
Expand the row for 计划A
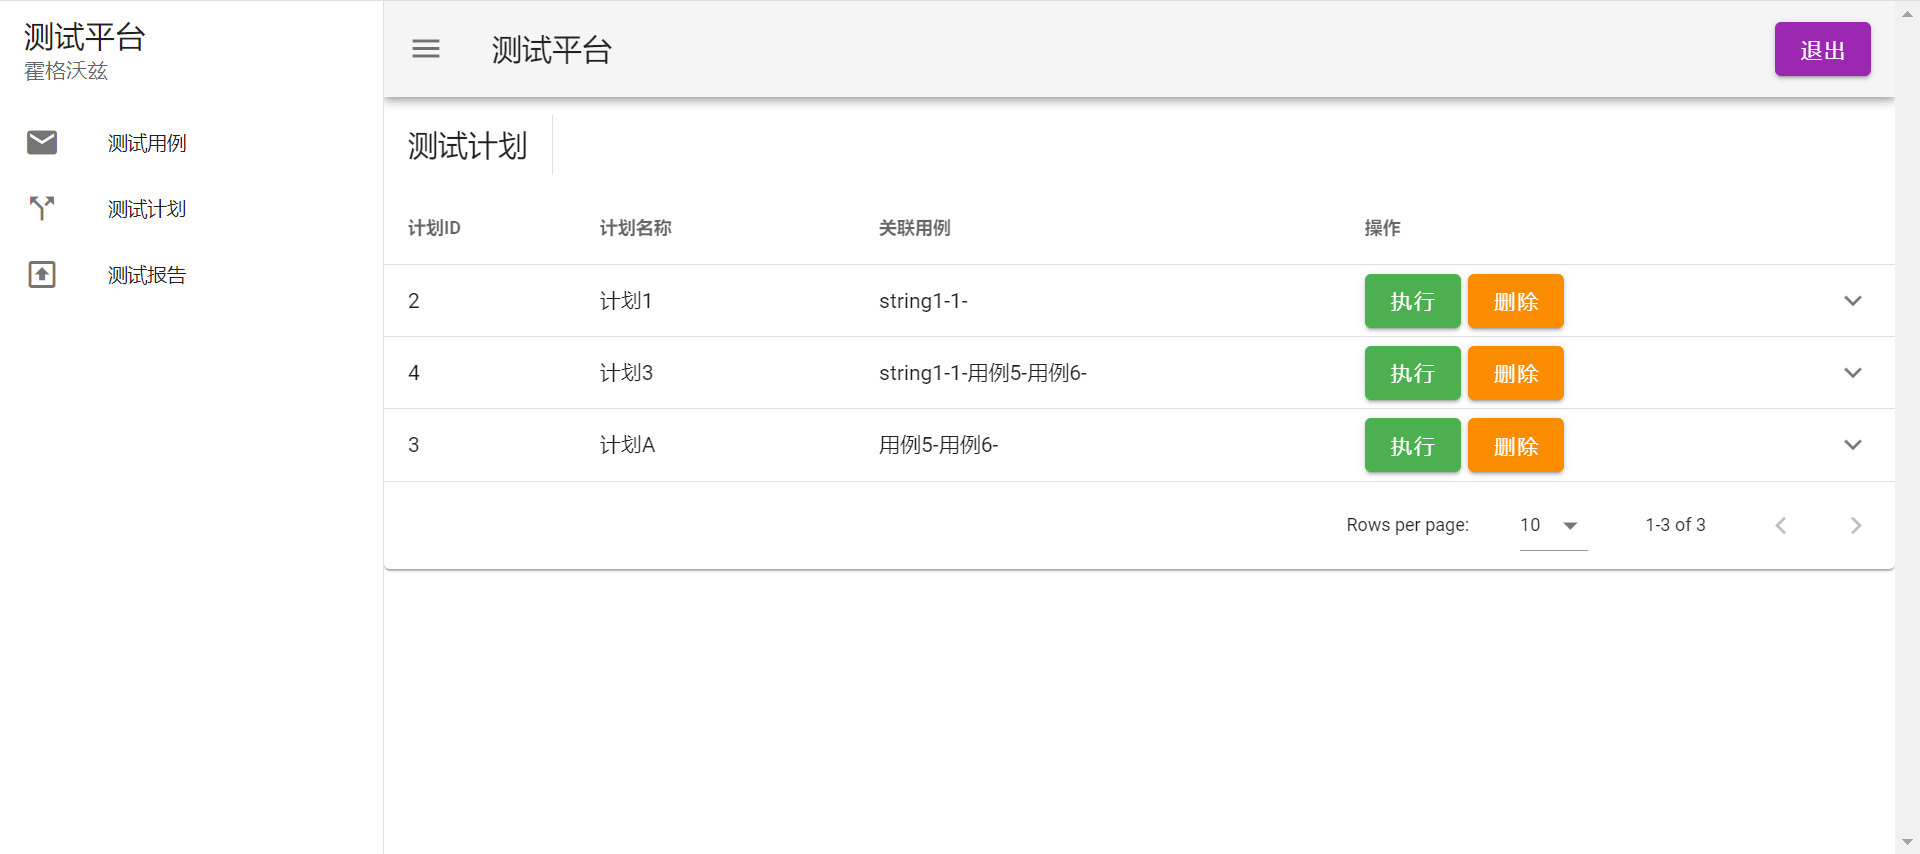pos(1852,445)
